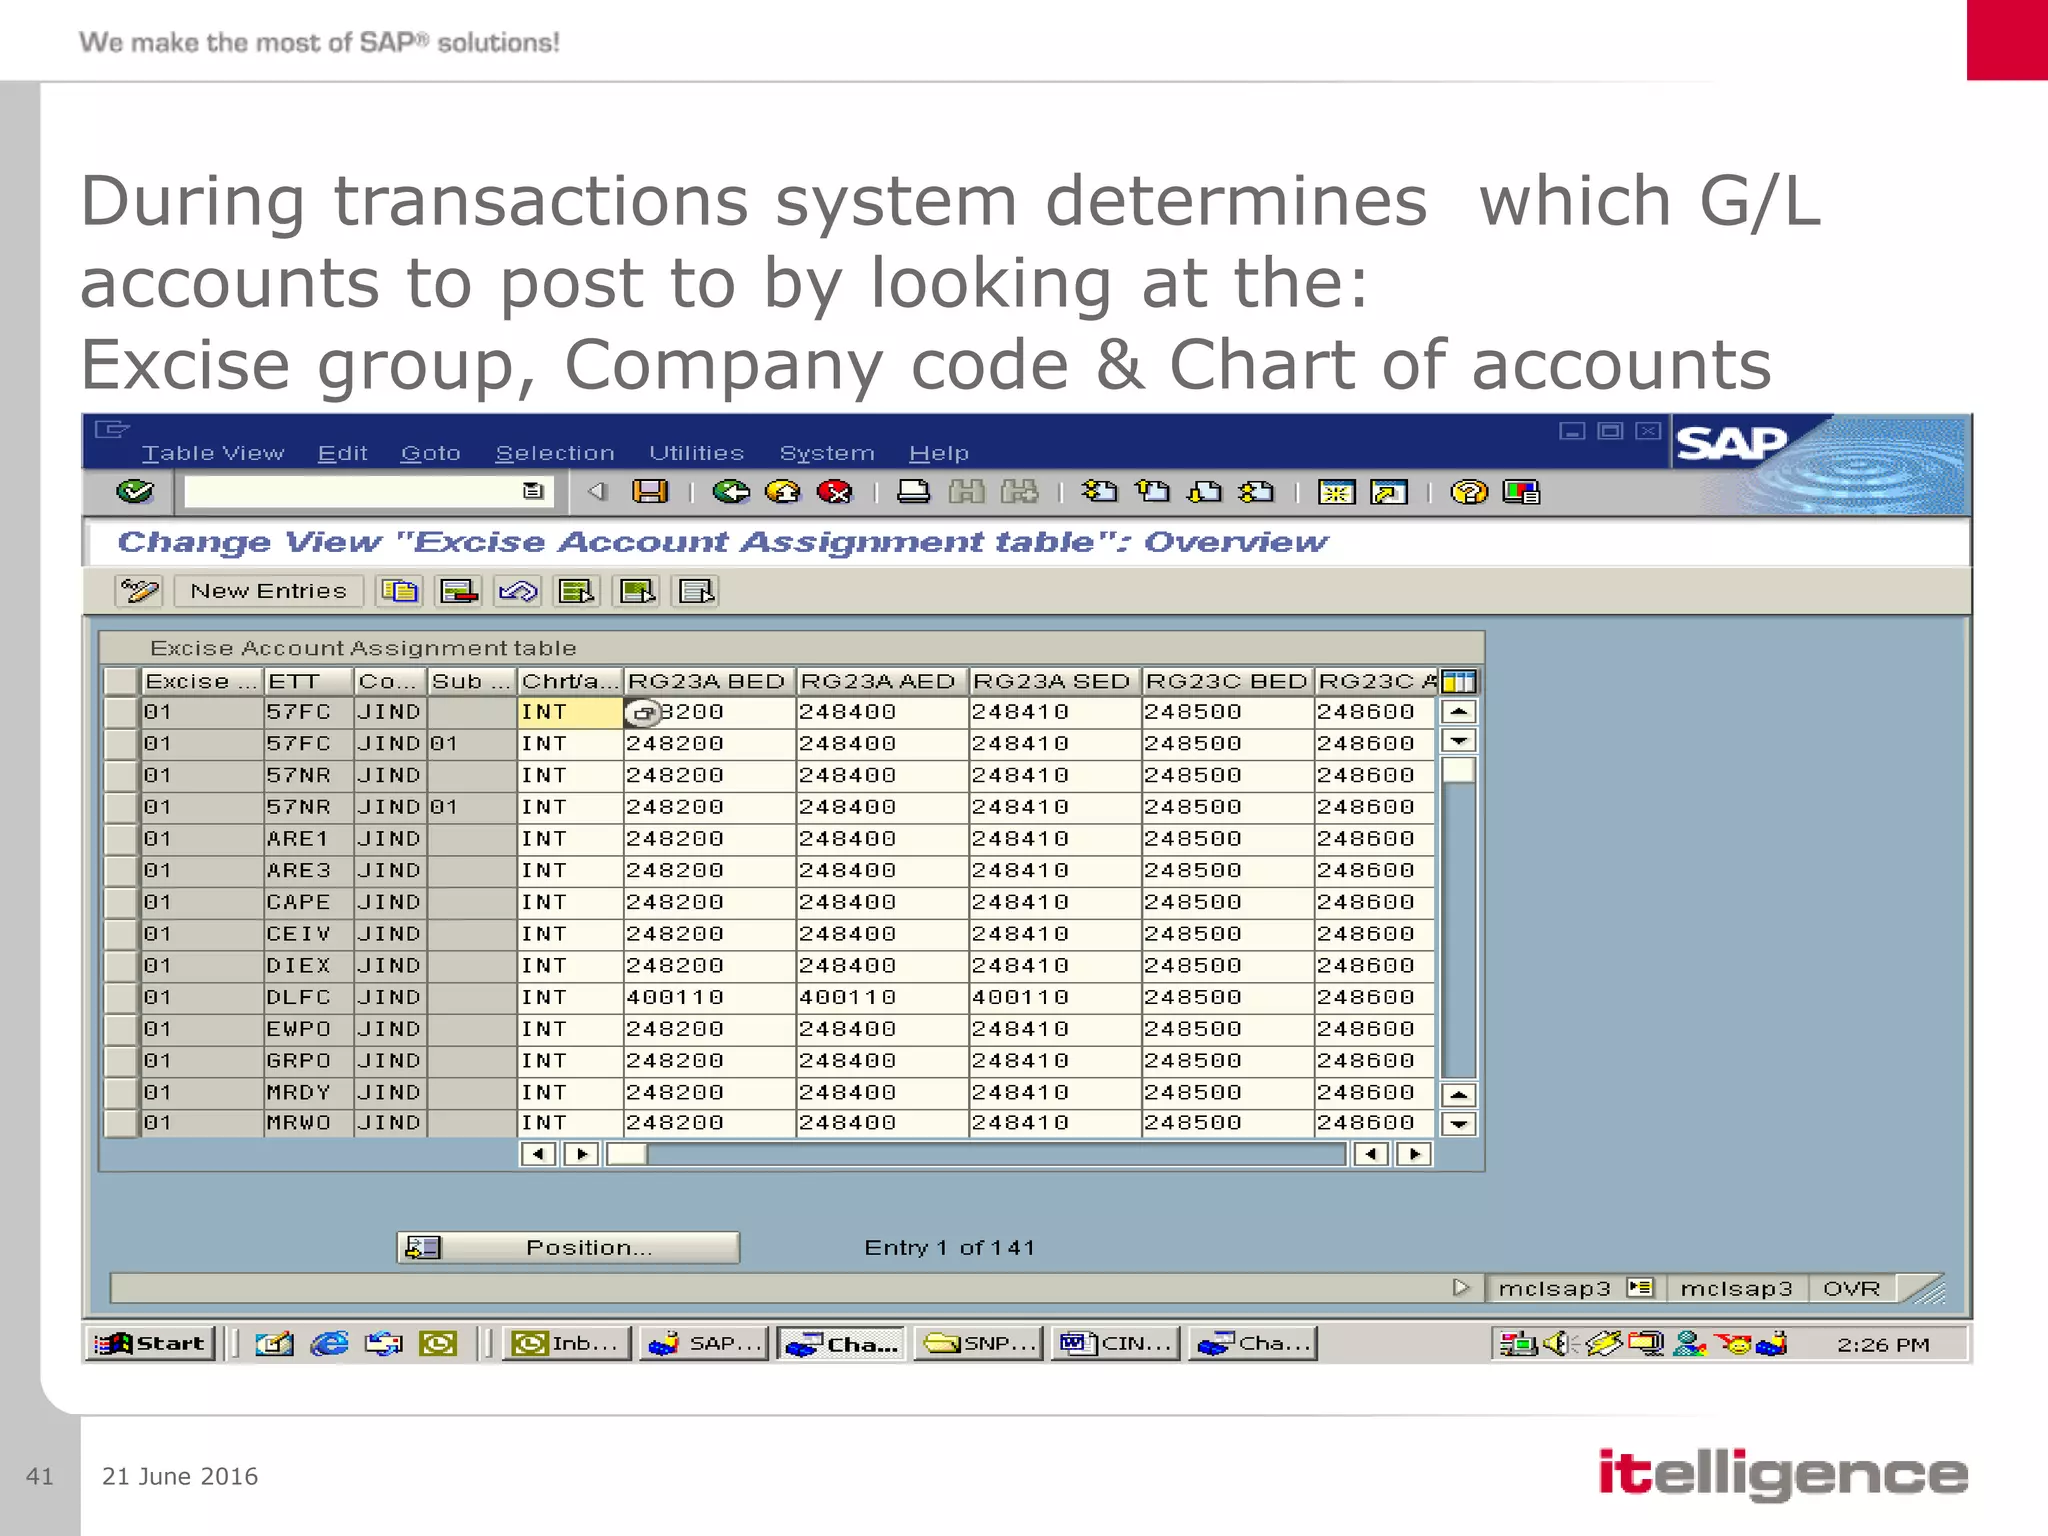Click the Delete row icon

coord(459,591)
